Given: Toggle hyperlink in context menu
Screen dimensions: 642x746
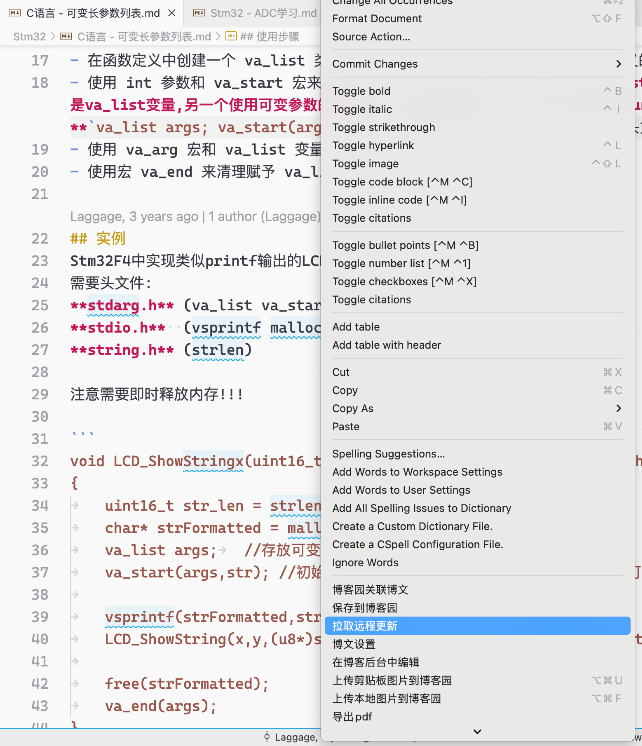Looking at the screenshot, I should (x=477, y=145).
